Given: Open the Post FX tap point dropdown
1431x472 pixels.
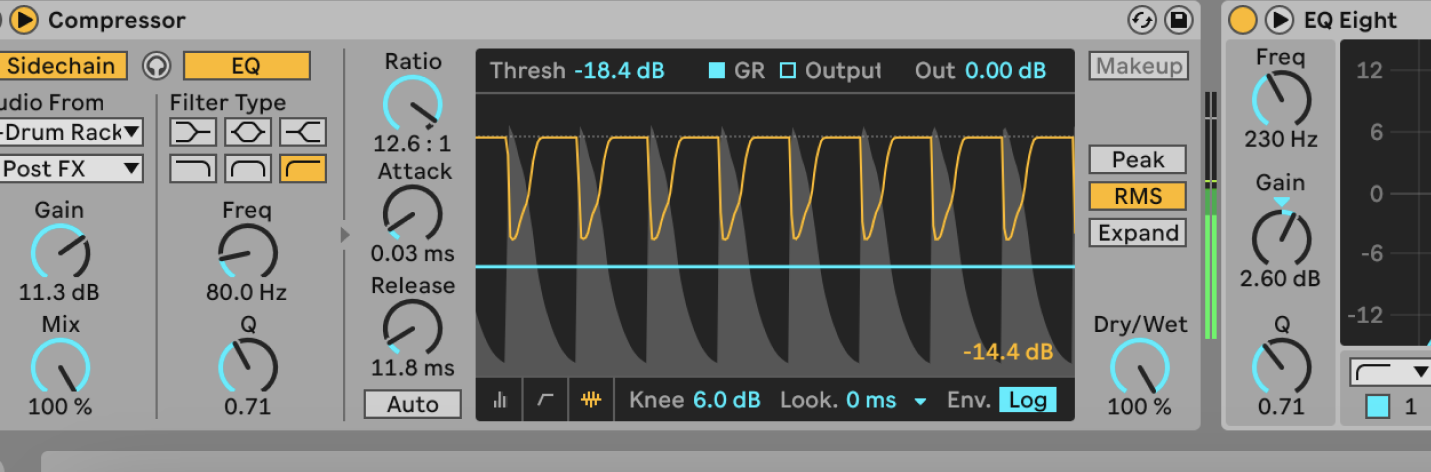Looking at the screenshot, I should pos(70,169).
